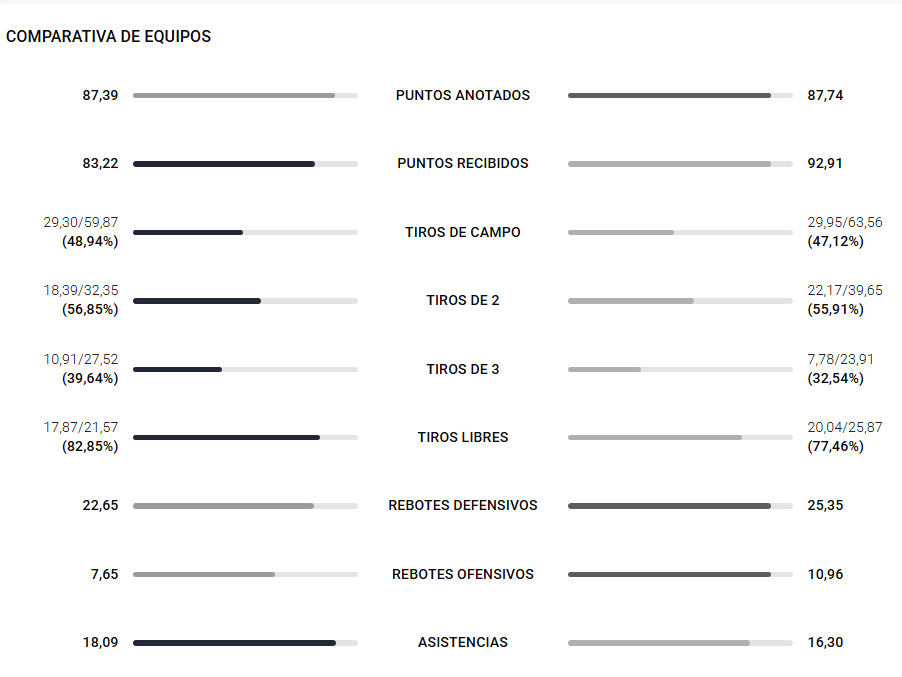Click the Asistencias stat label

point(463,643)
